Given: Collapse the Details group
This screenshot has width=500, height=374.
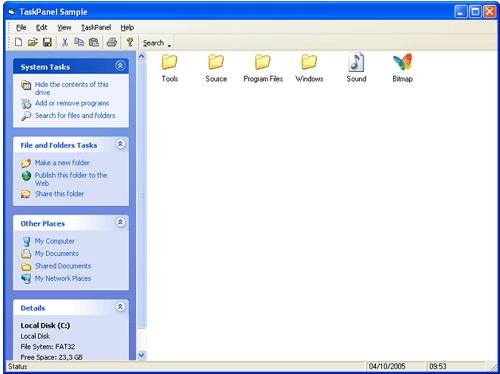Looking at the screenshot, I should (120, 306).
